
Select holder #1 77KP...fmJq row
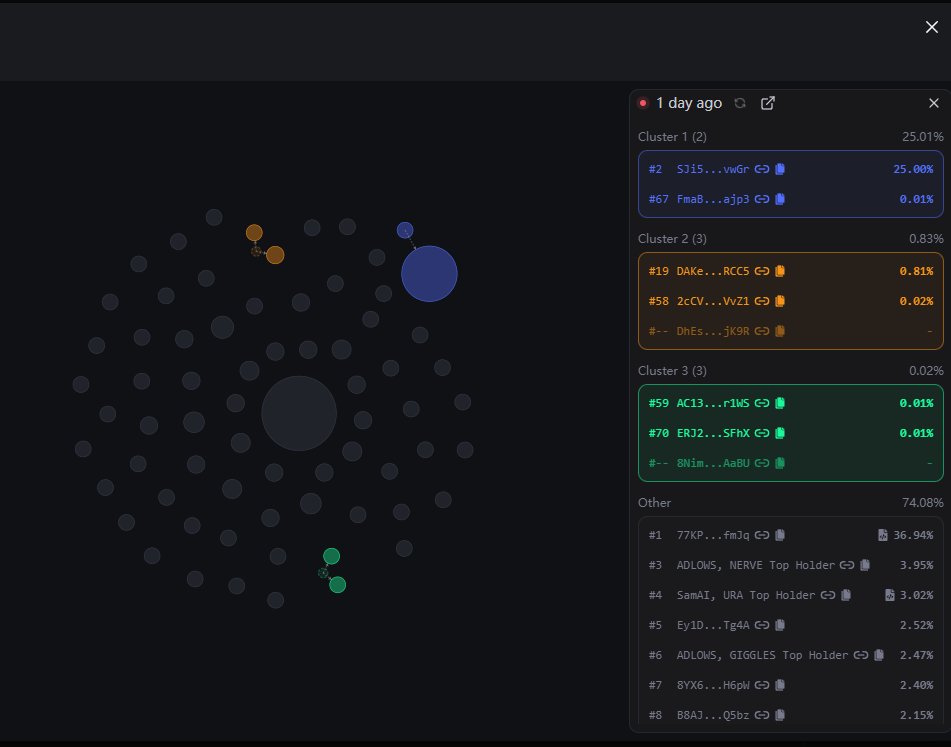[791, 535]
